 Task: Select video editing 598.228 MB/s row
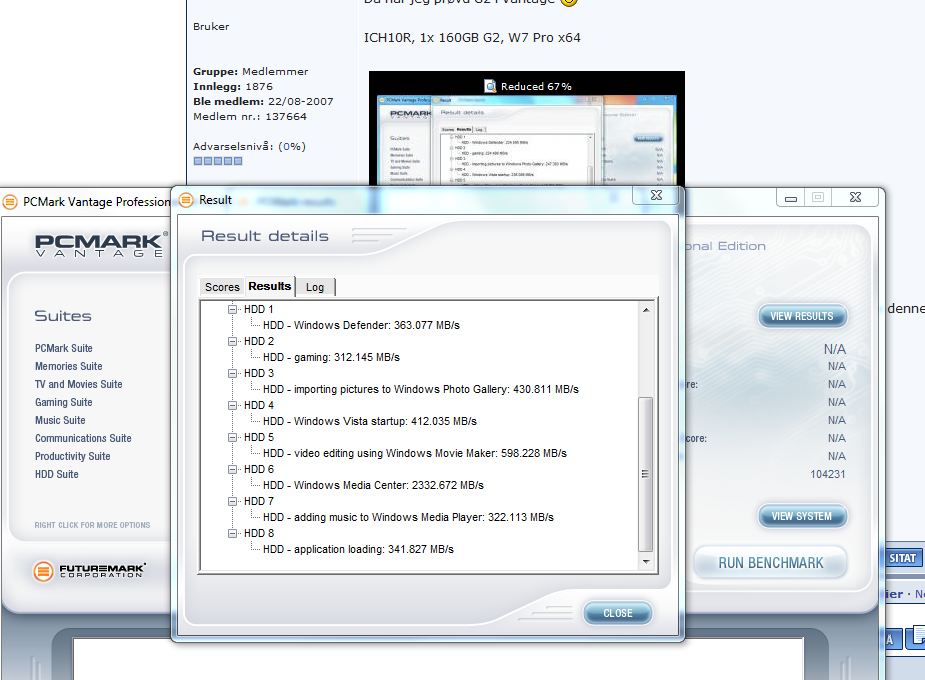coord(415,453)
